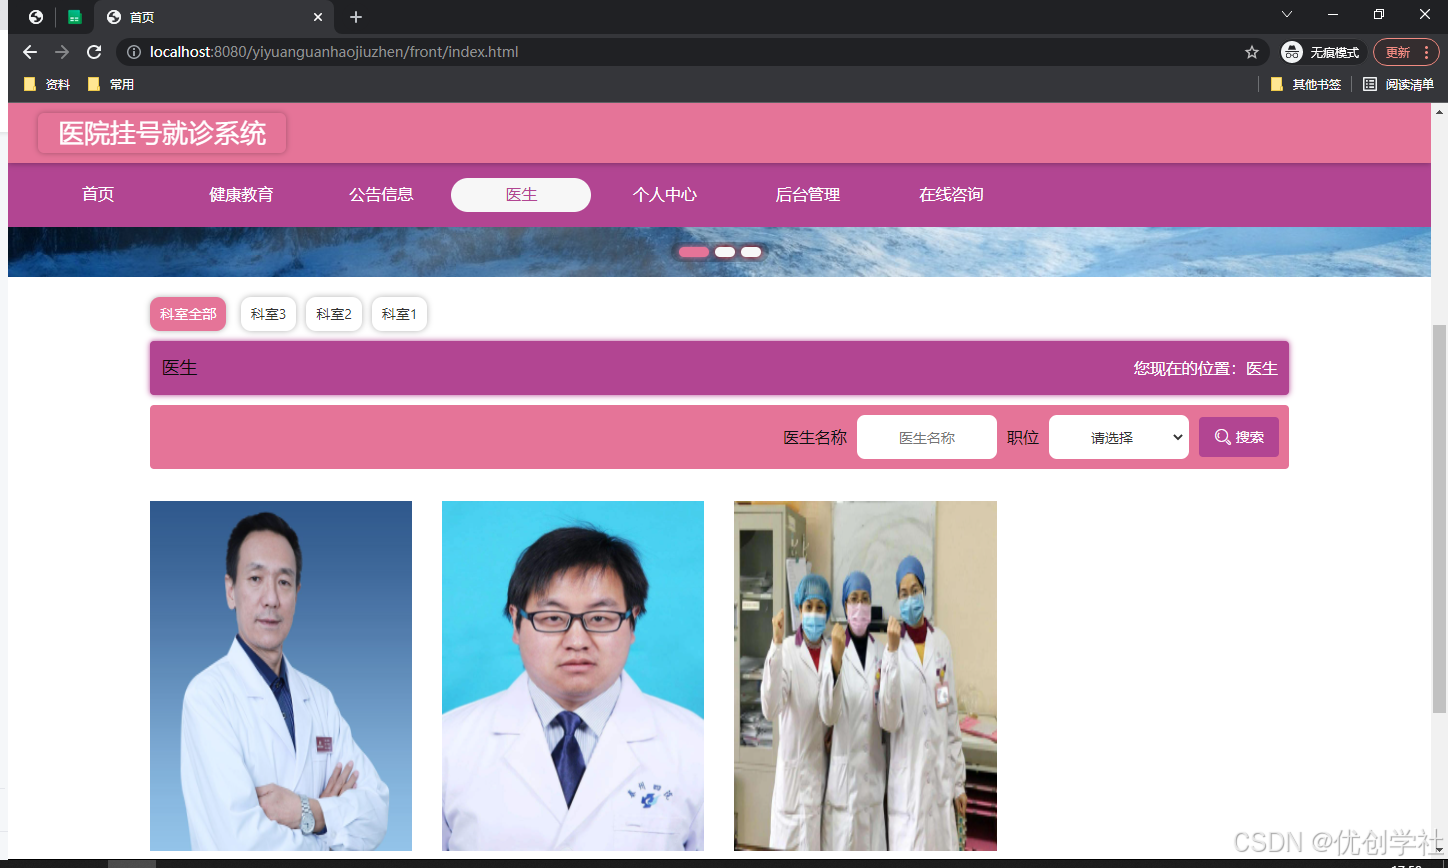Select the second carousel indicator dot

pyautogui.click(x=725, y=252)
